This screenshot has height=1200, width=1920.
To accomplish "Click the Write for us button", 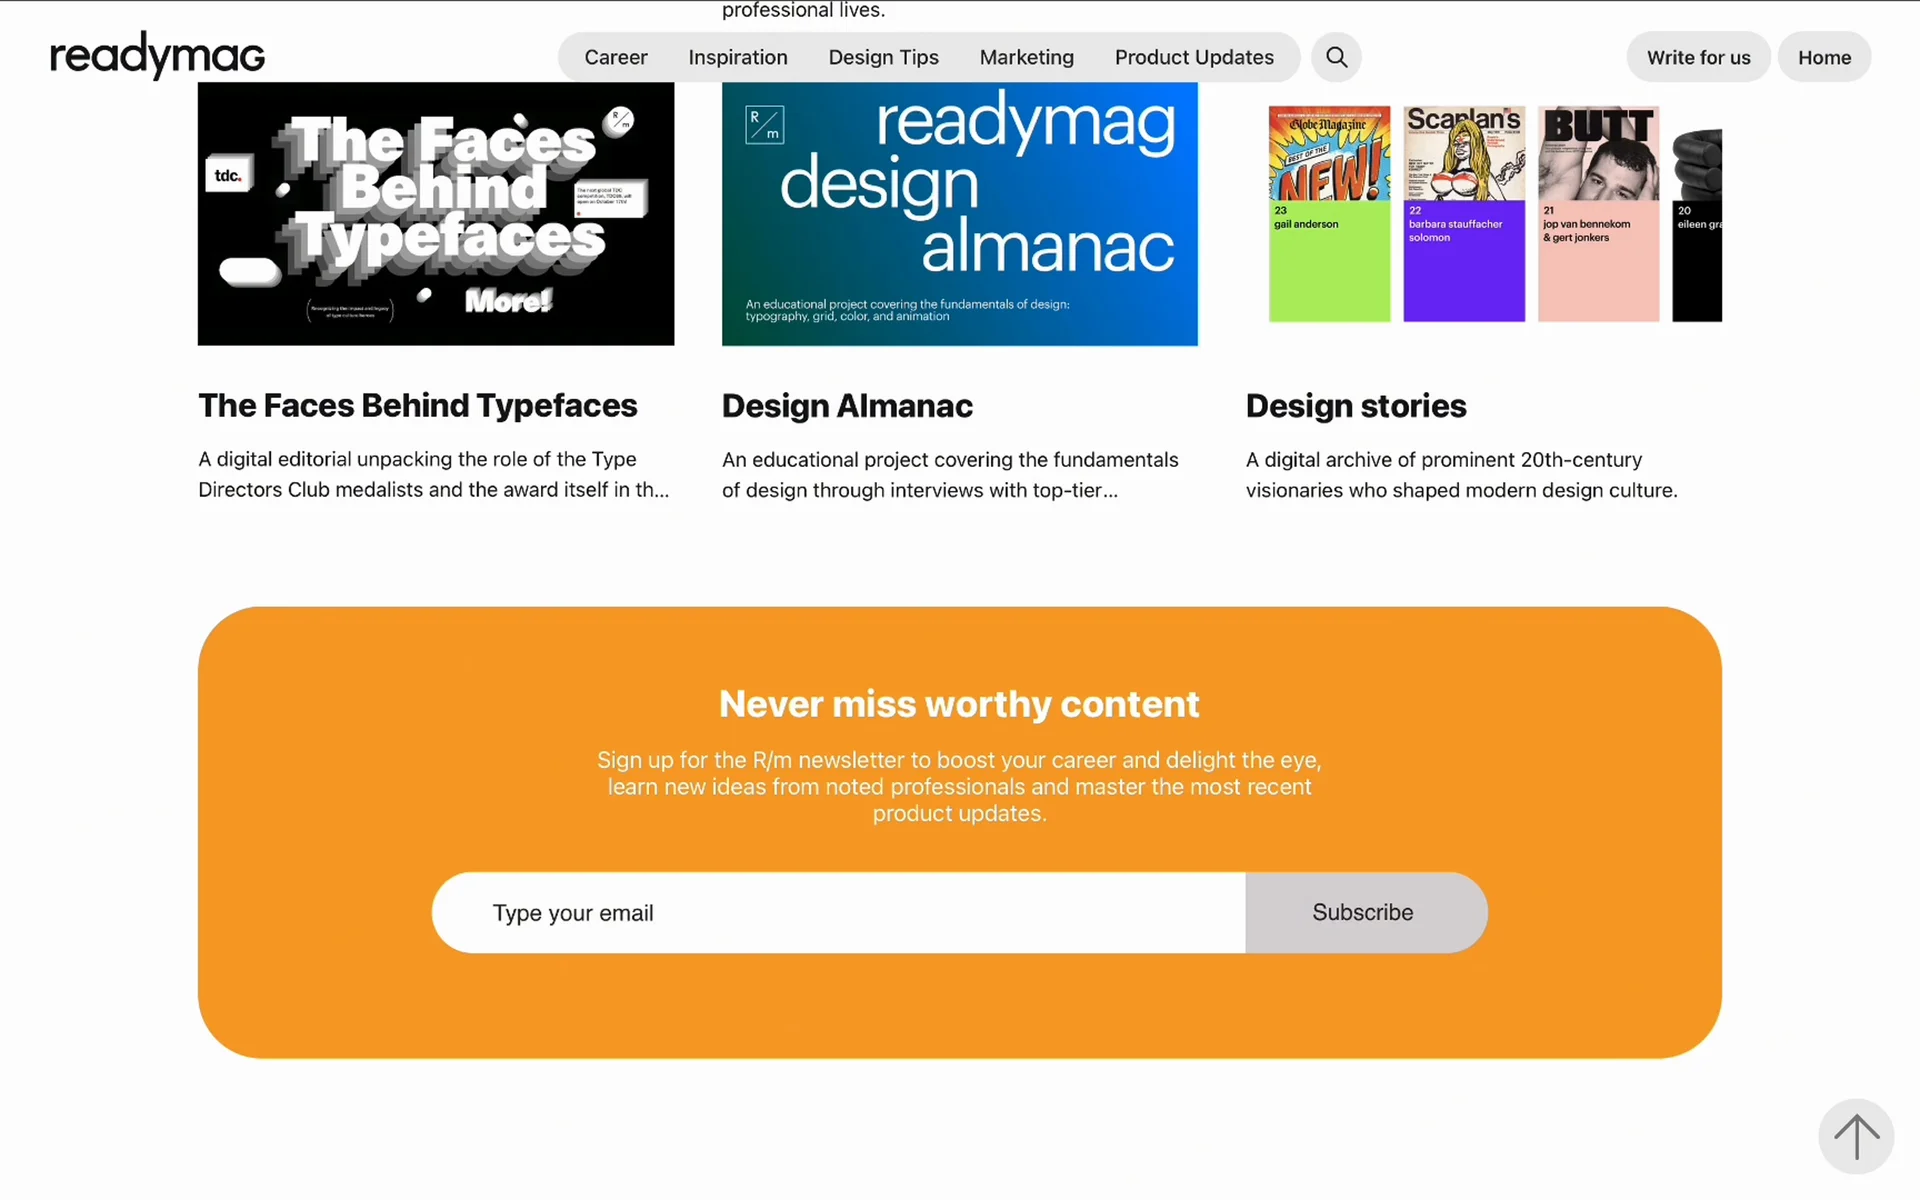I will (x=1699, y=57).
